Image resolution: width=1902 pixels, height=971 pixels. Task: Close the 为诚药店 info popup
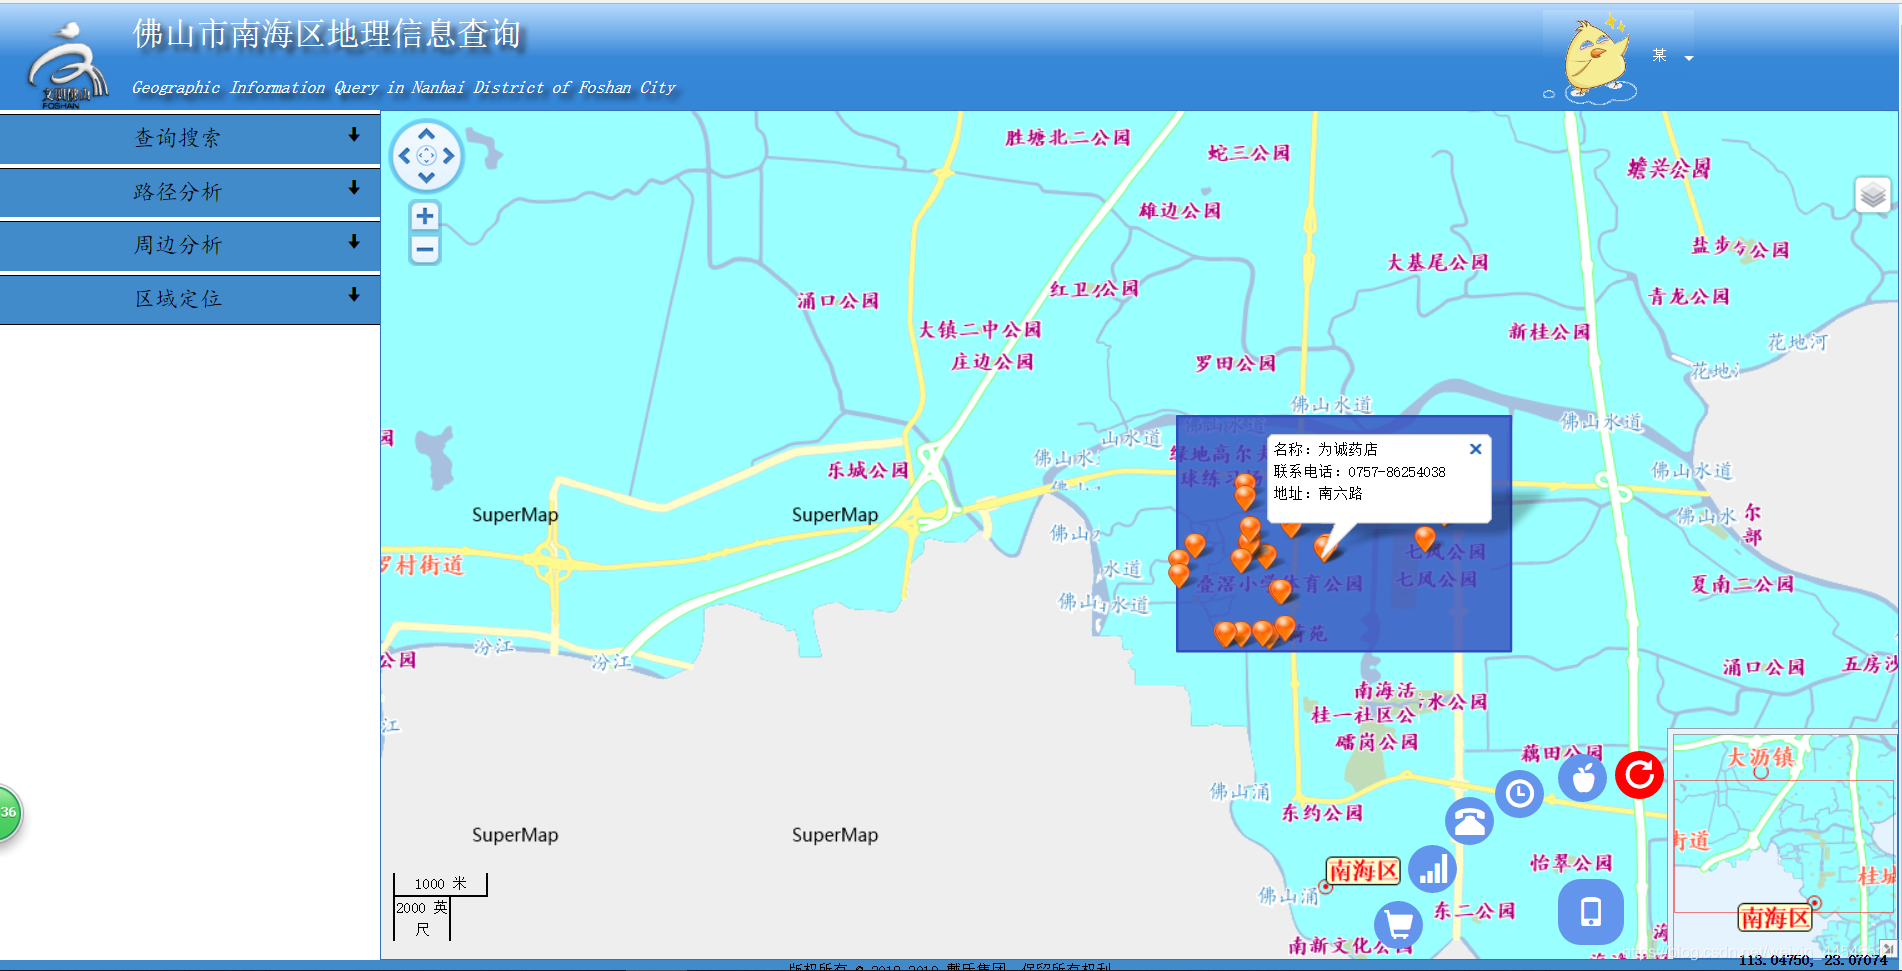tap(1475, 449)
